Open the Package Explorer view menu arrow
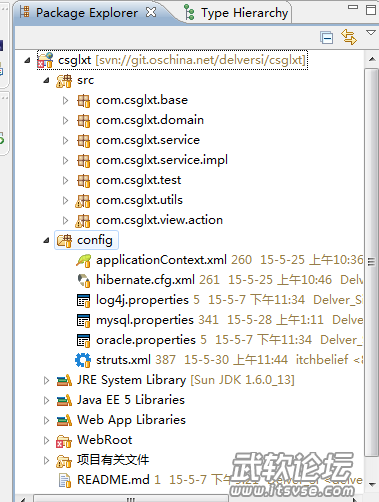The width and height of the screenshot is (379, 502). coord(371,33)
